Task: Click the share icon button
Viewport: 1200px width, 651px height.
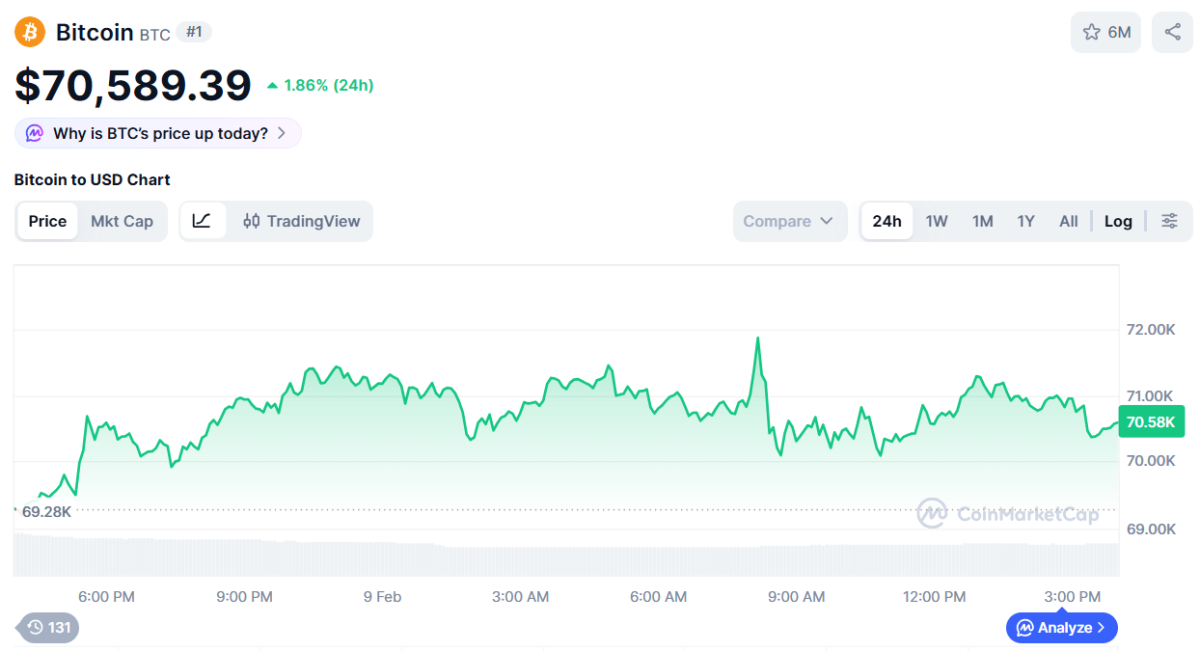Action: click(1171, 32)
